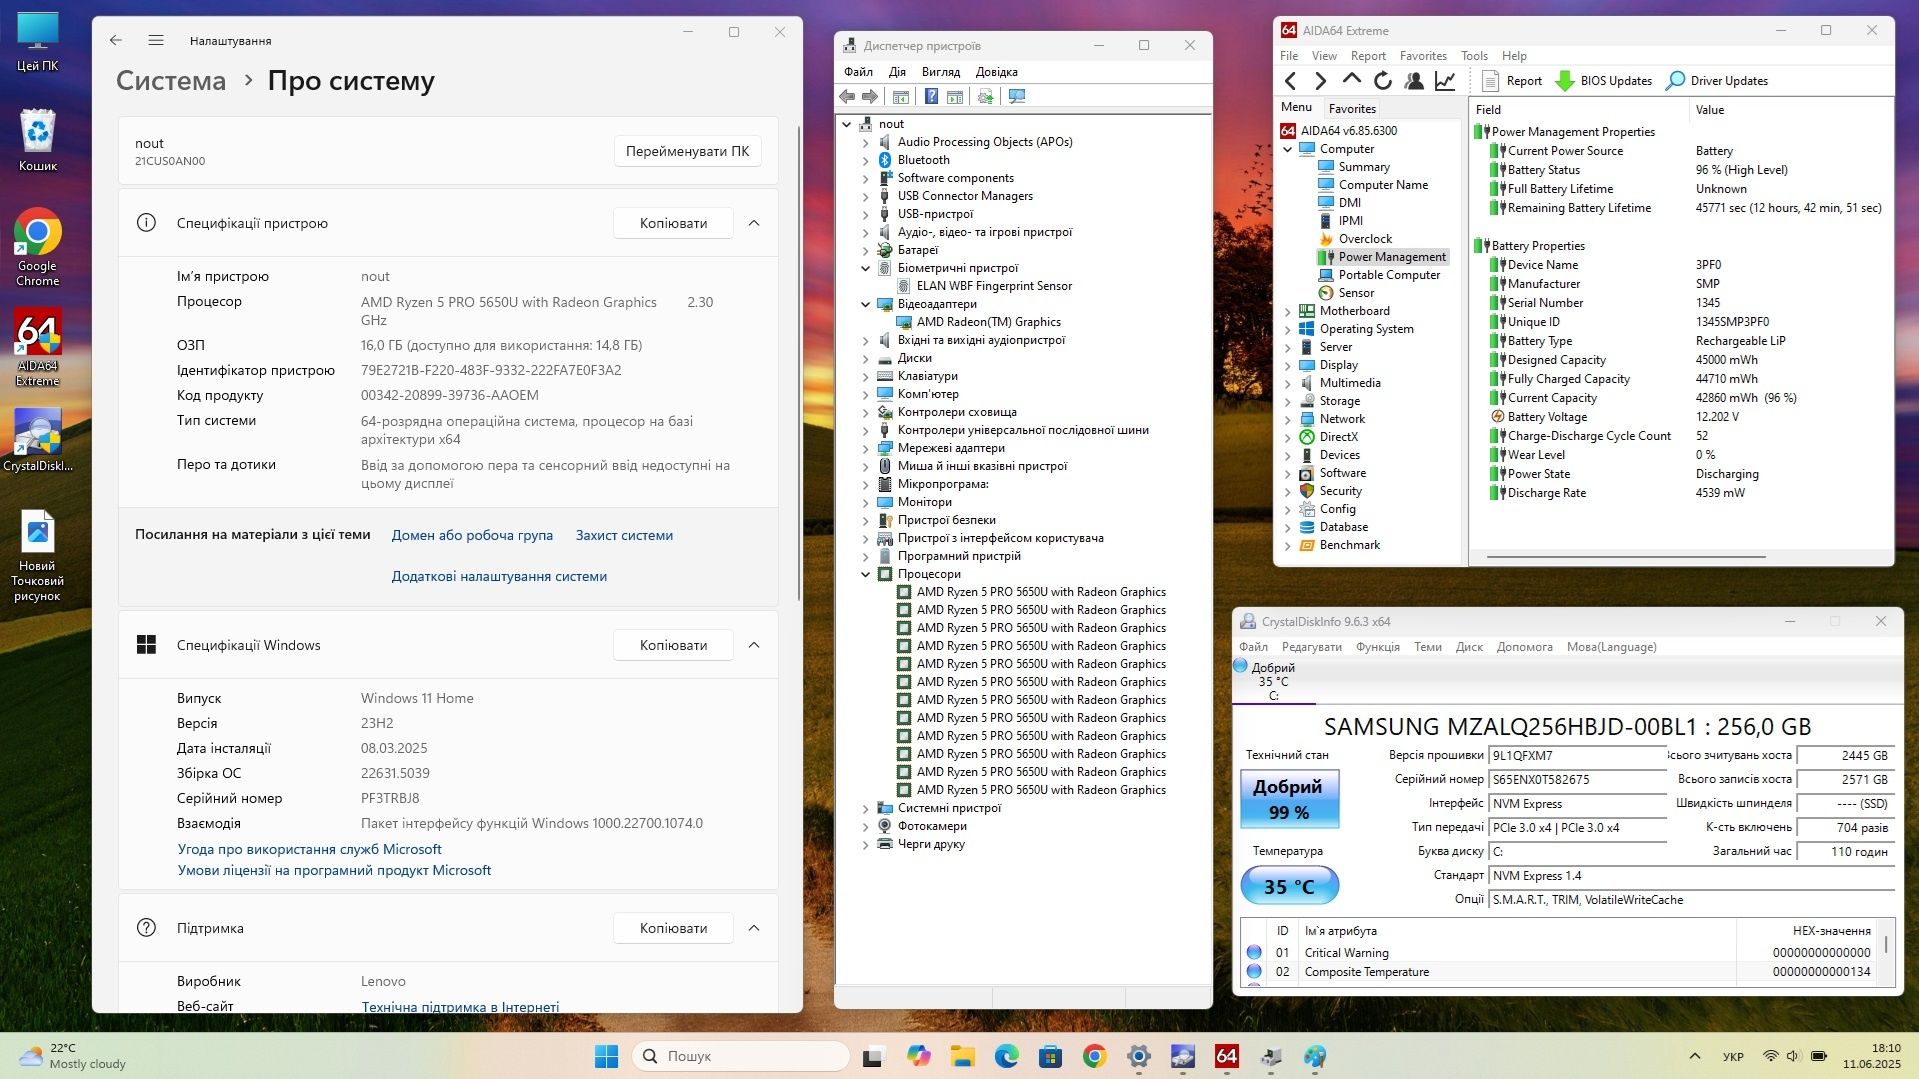
Task: Click Driver Updates in AIDA64 toolbar
Action: [1716, 81]
